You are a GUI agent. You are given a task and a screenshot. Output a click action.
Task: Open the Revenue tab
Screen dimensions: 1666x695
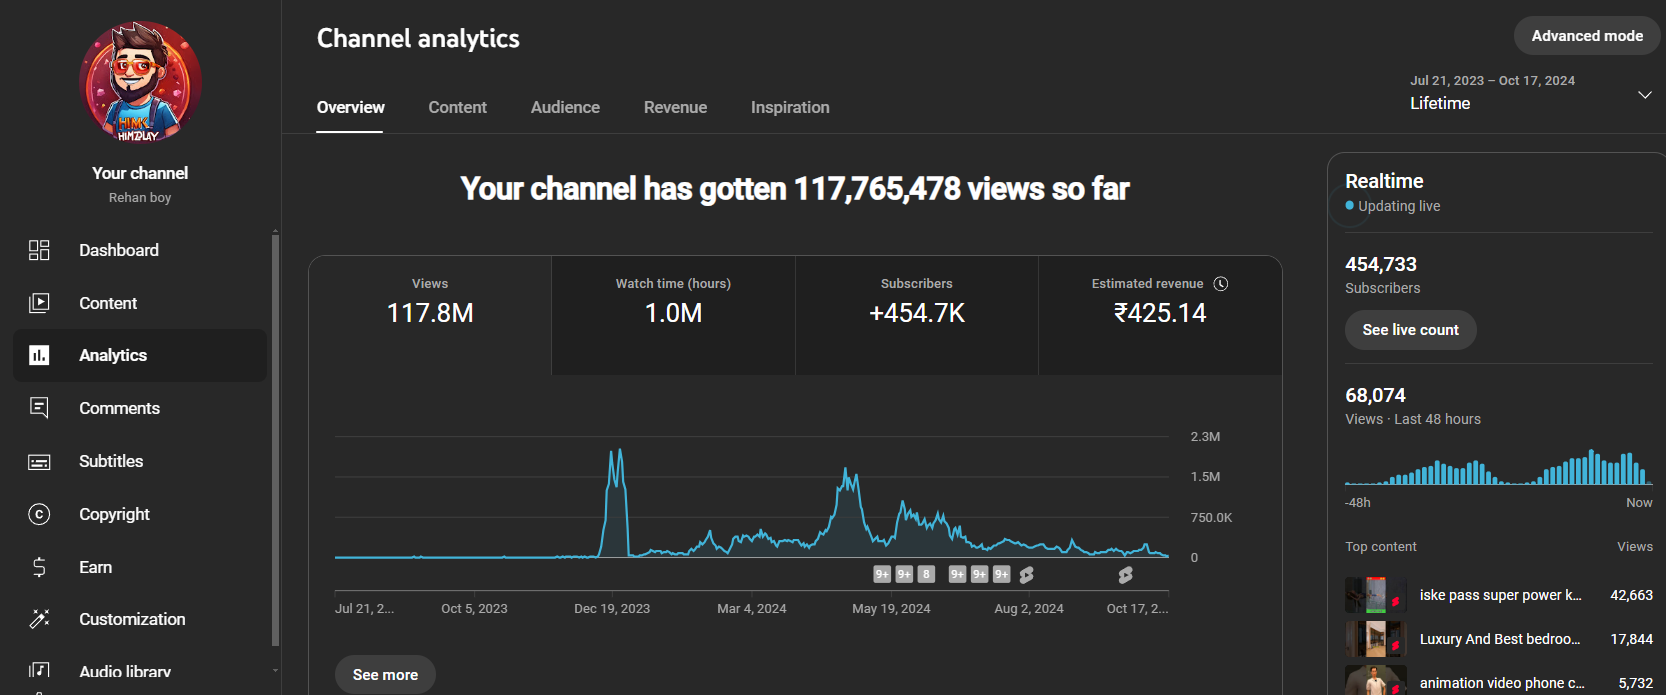tap(675, 107)
